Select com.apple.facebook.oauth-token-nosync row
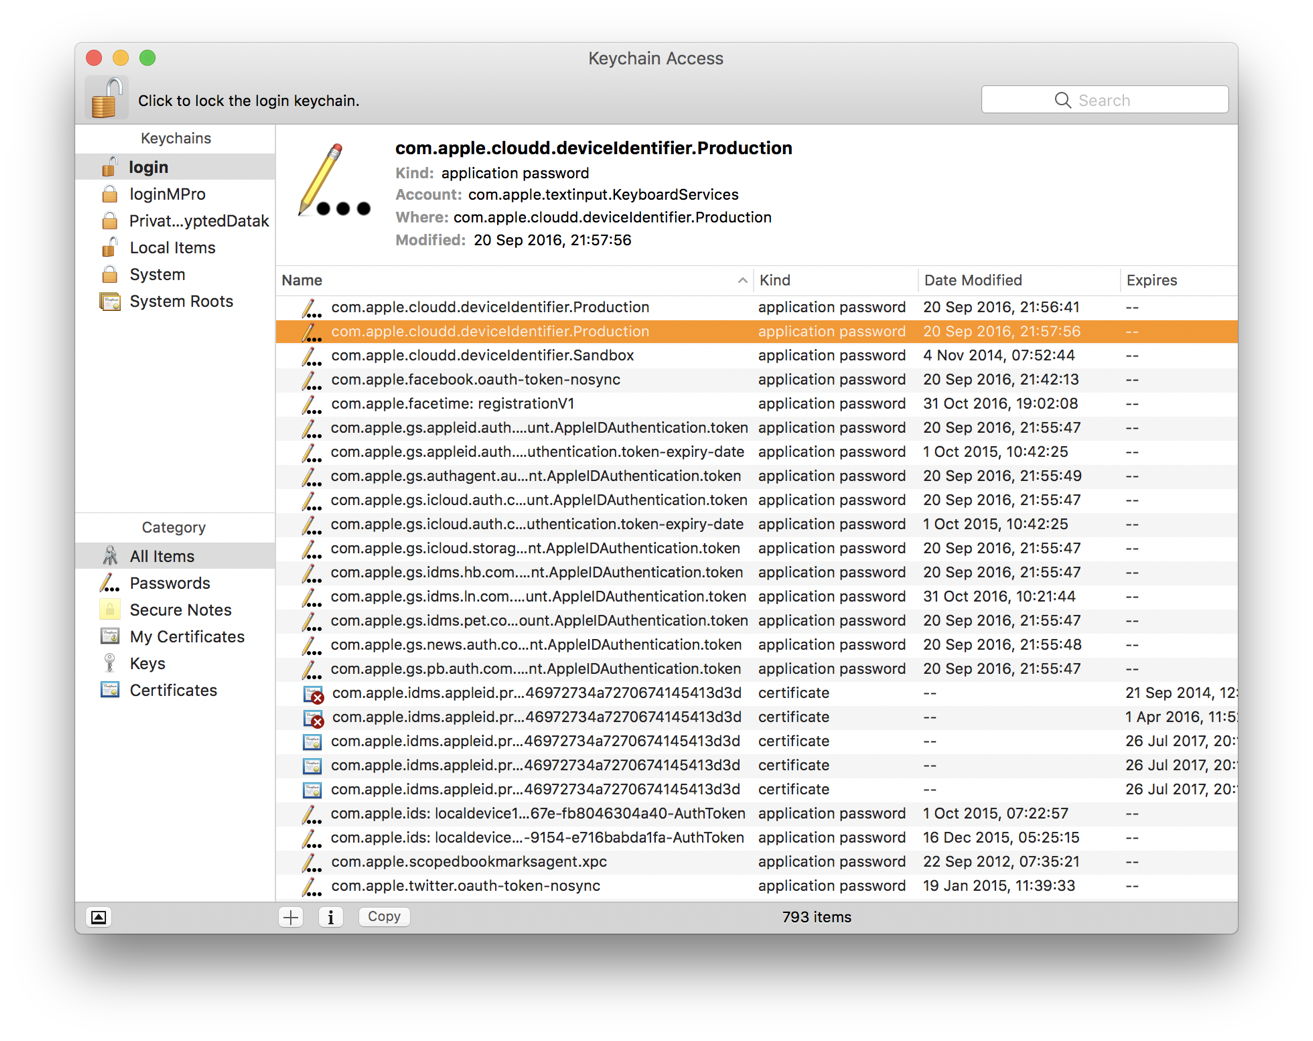 pos(475,380)
